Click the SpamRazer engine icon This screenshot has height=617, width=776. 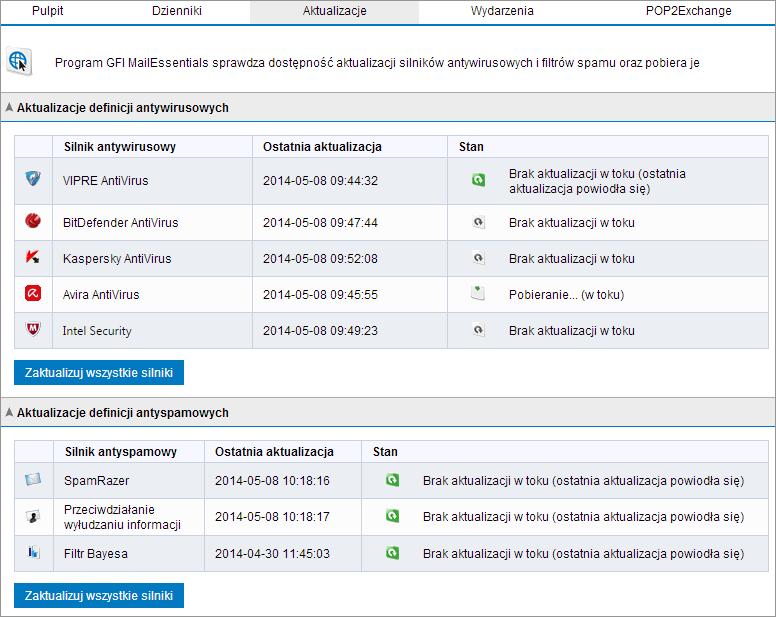tap(33, 479)
